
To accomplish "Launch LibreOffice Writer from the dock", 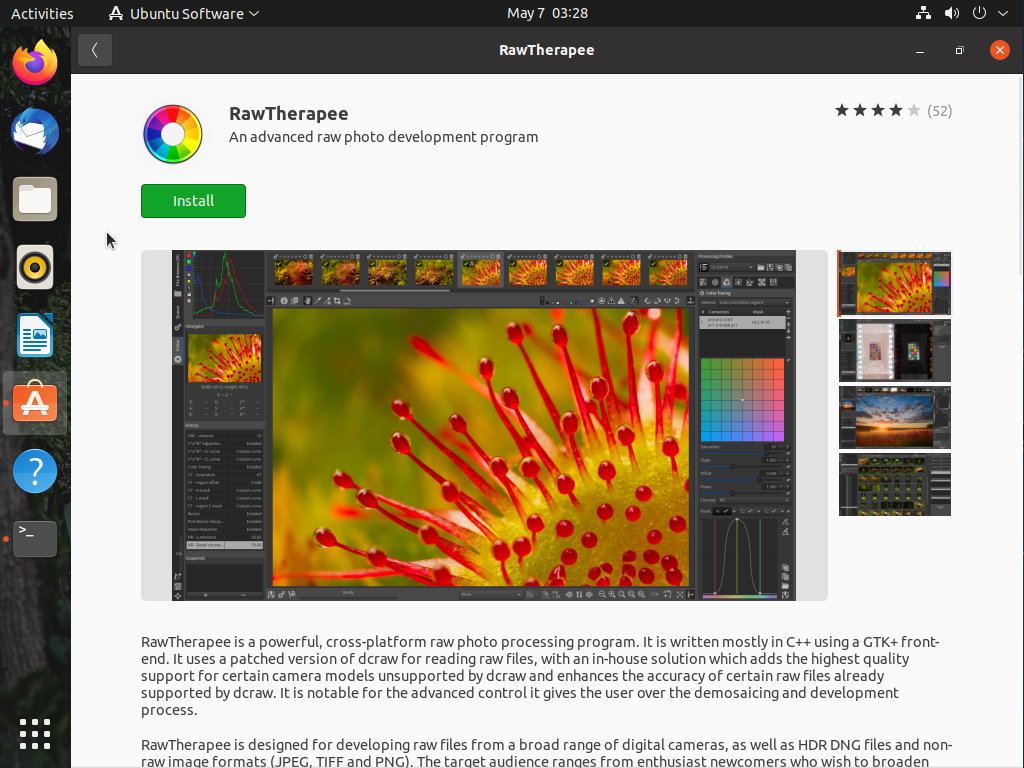I will pyautogui.click(x=35, y=335).
